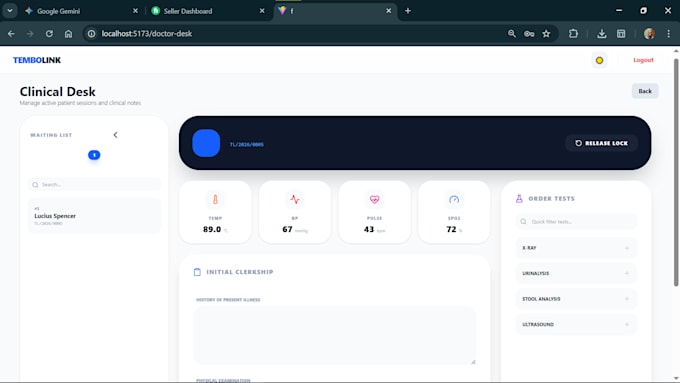
Task: Open the browser three-dot menu
Action: coord(668,34)
